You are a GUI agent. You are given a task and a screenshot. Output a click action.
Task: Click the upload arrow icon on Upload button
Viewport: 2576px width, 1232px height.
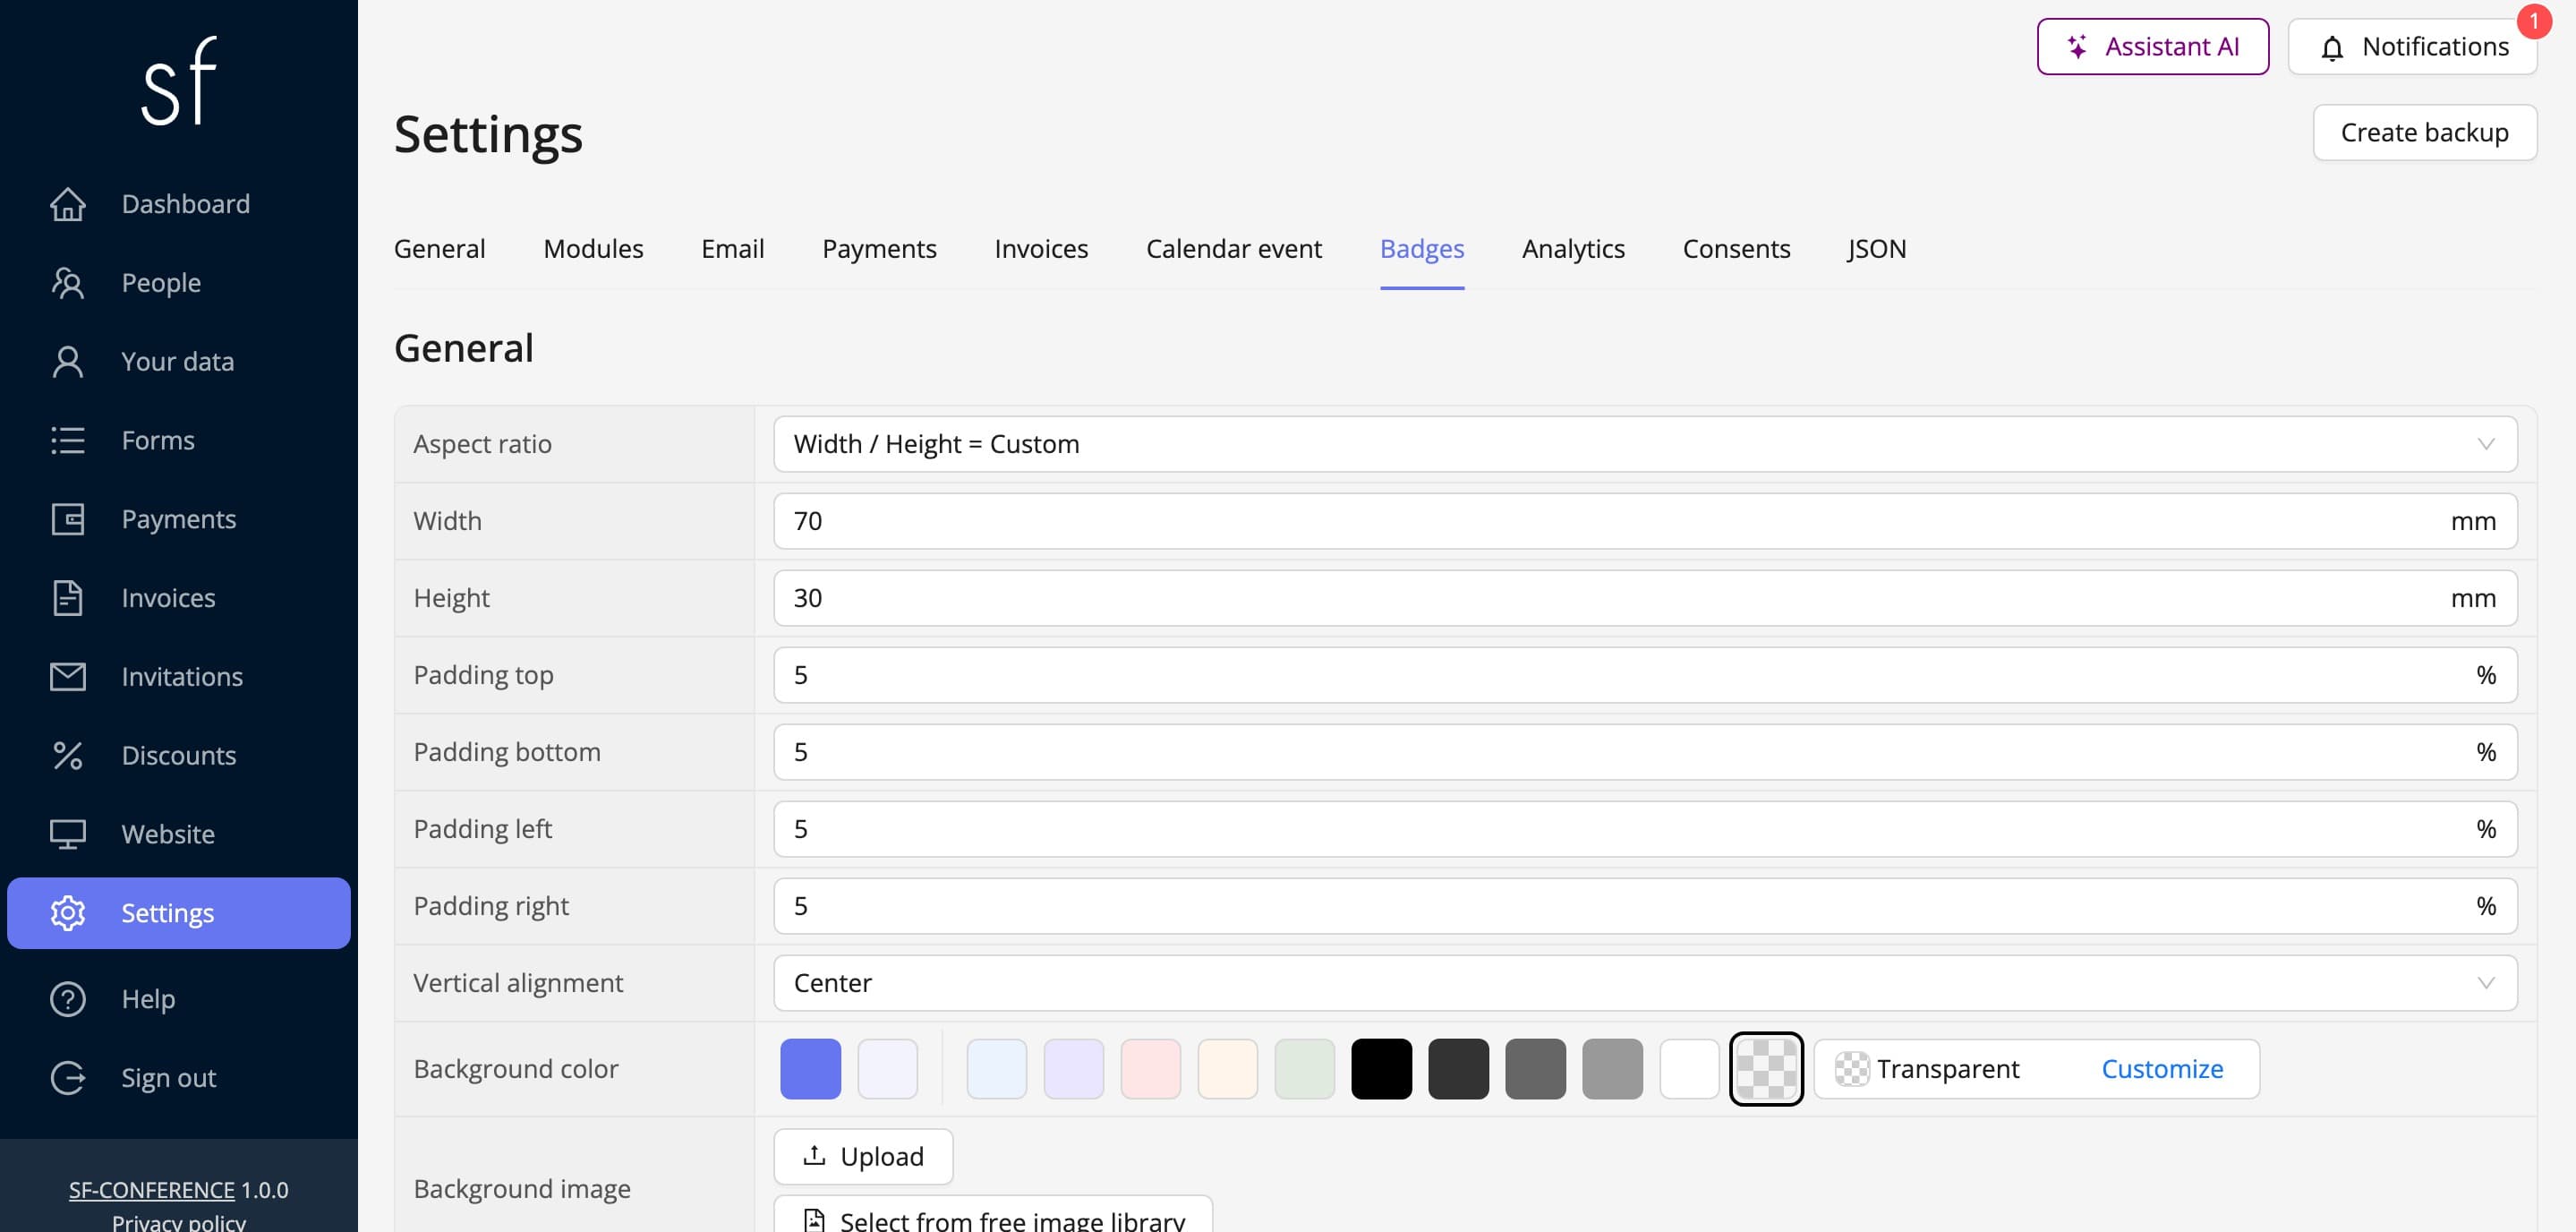[x=814, y=1155]
